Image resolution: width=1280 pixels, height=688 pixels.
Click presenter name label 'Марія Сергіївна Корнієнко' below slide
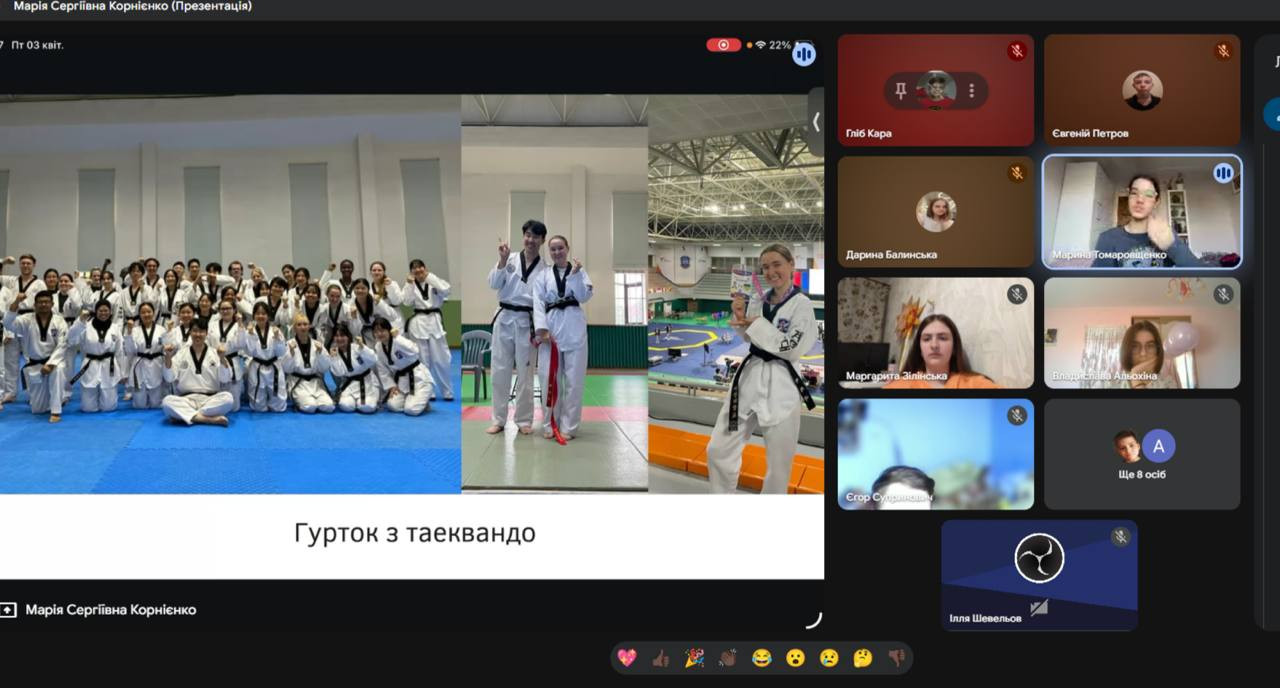[x=111, y=609]
